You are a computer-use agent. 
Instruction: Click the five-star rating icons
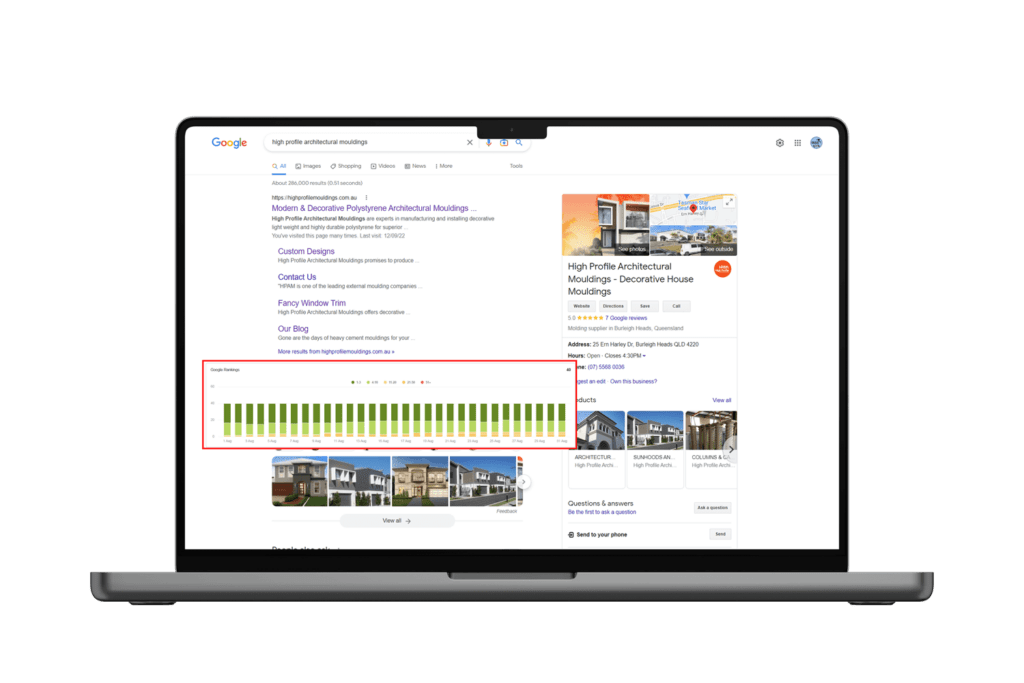pos(590,318)
